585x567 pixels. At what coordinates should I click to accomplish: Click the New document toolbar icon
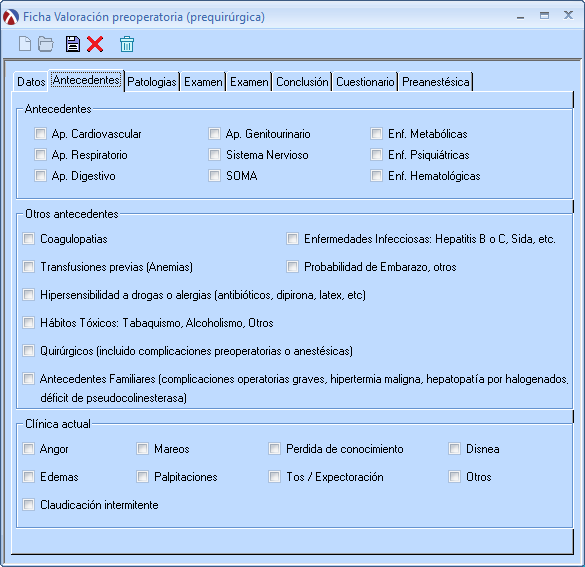click(x=25, y=44)
